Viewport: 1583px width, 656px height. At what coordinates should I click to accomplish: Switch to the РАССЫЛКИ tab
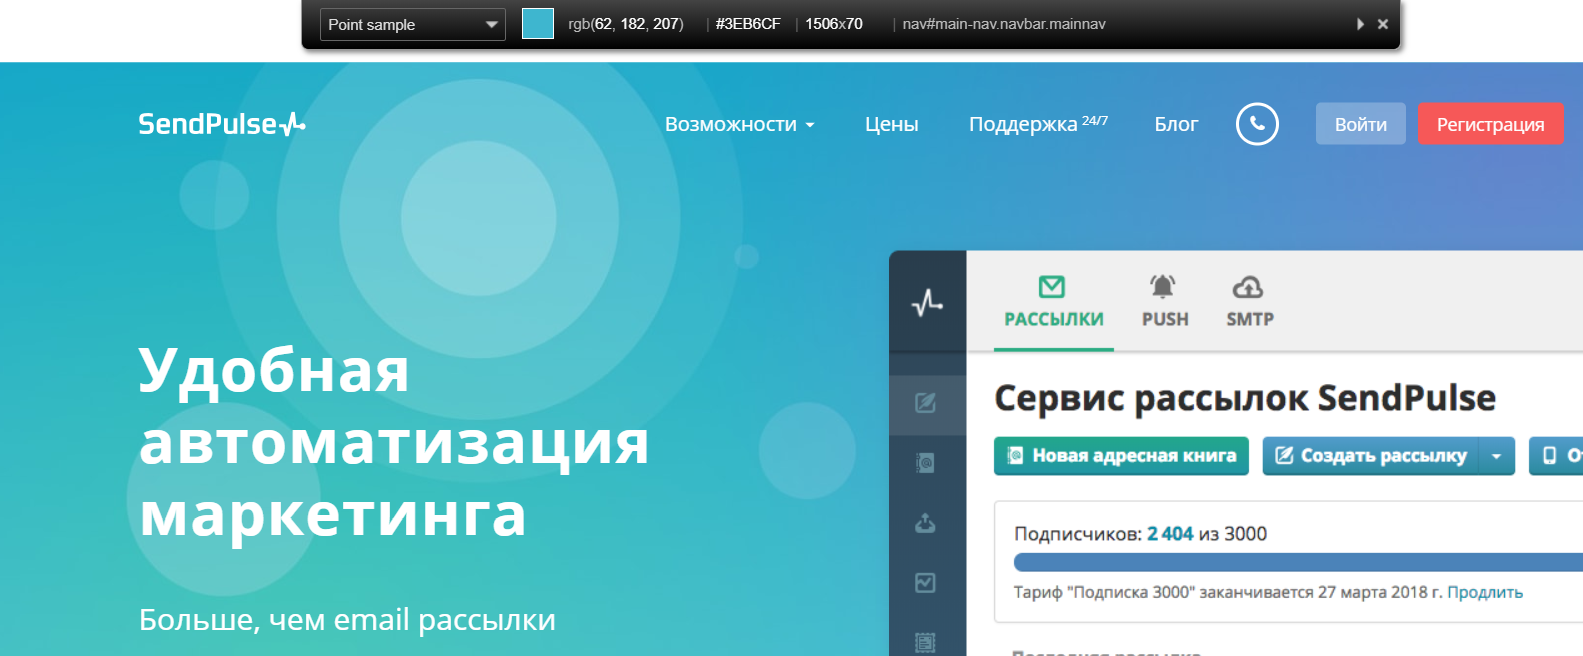[x=1054, y=301]
